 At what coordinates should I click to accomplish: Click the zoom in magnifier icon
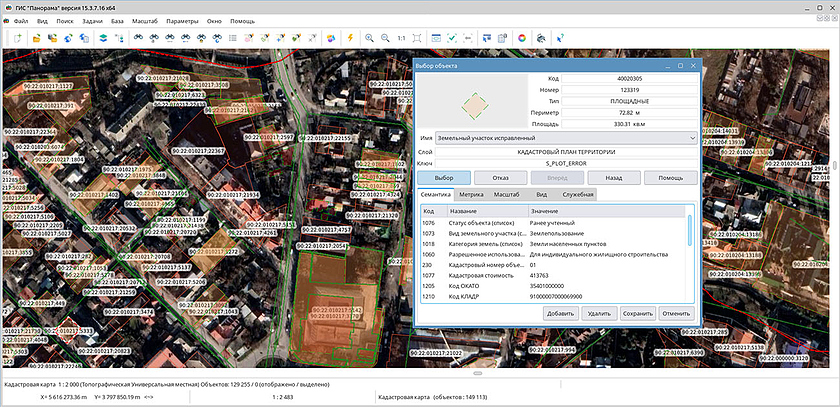[370, 37]
